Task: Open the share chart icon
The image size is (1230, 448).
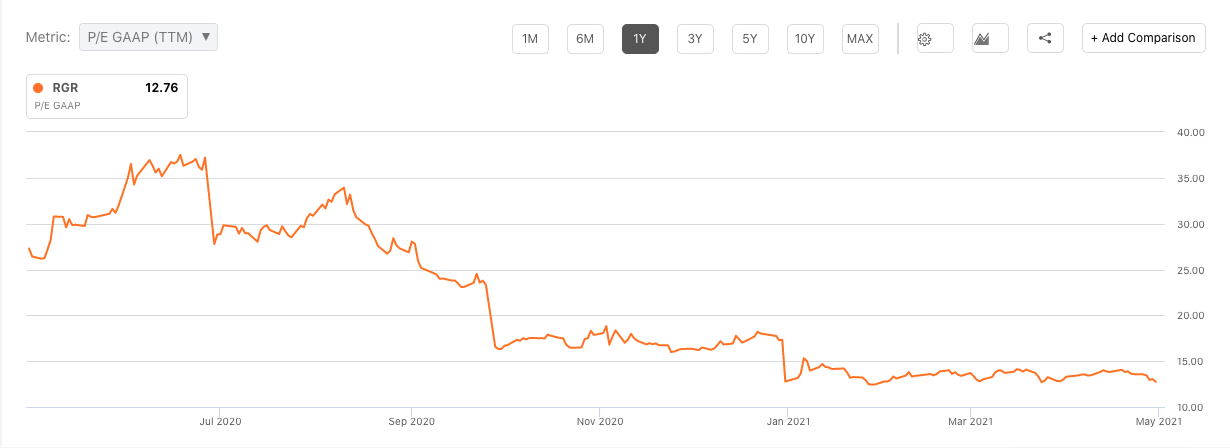Action: click(x=1045, y=39)
